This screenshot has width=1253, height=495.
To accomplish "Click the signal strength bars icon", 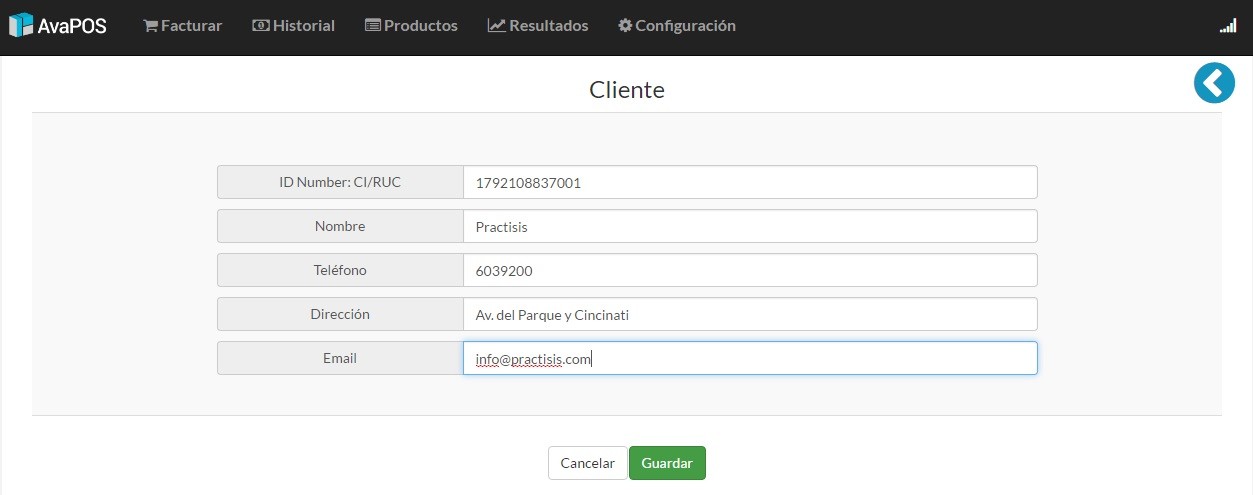I will click(x=1228, y=26).
